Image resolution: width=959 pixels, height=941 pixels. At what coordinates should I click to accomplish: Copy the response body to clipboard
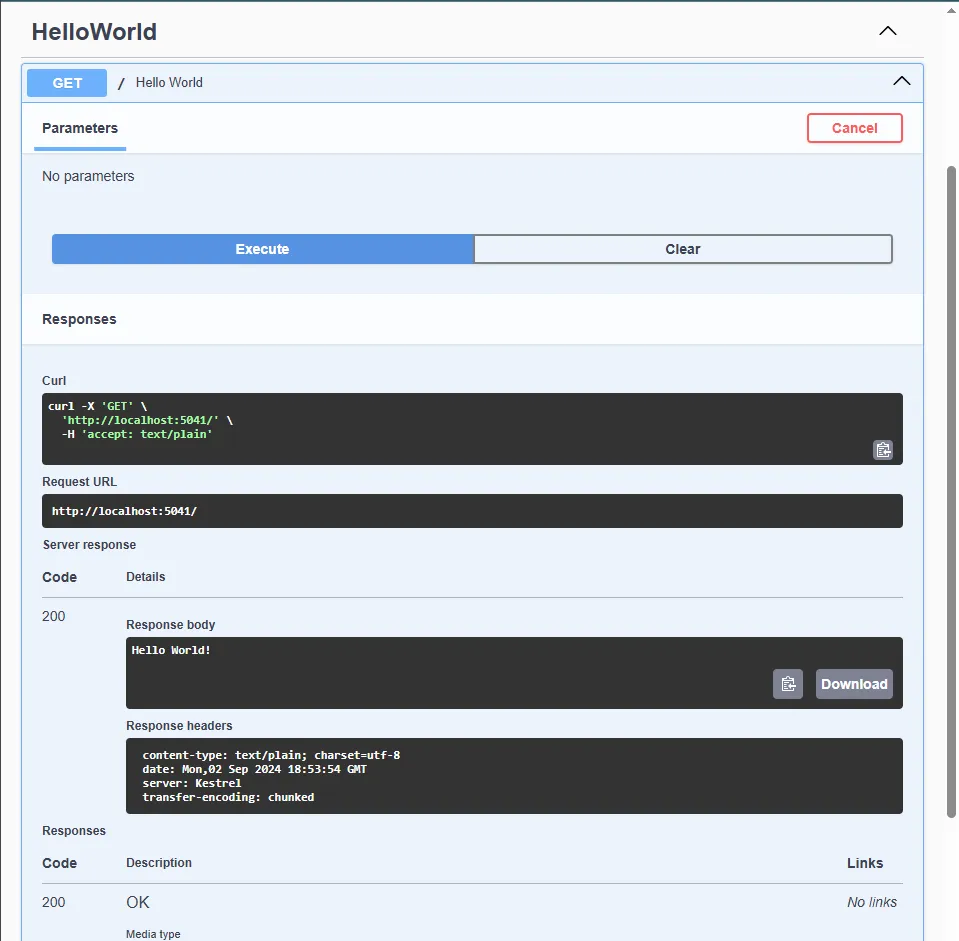[788, 684]
